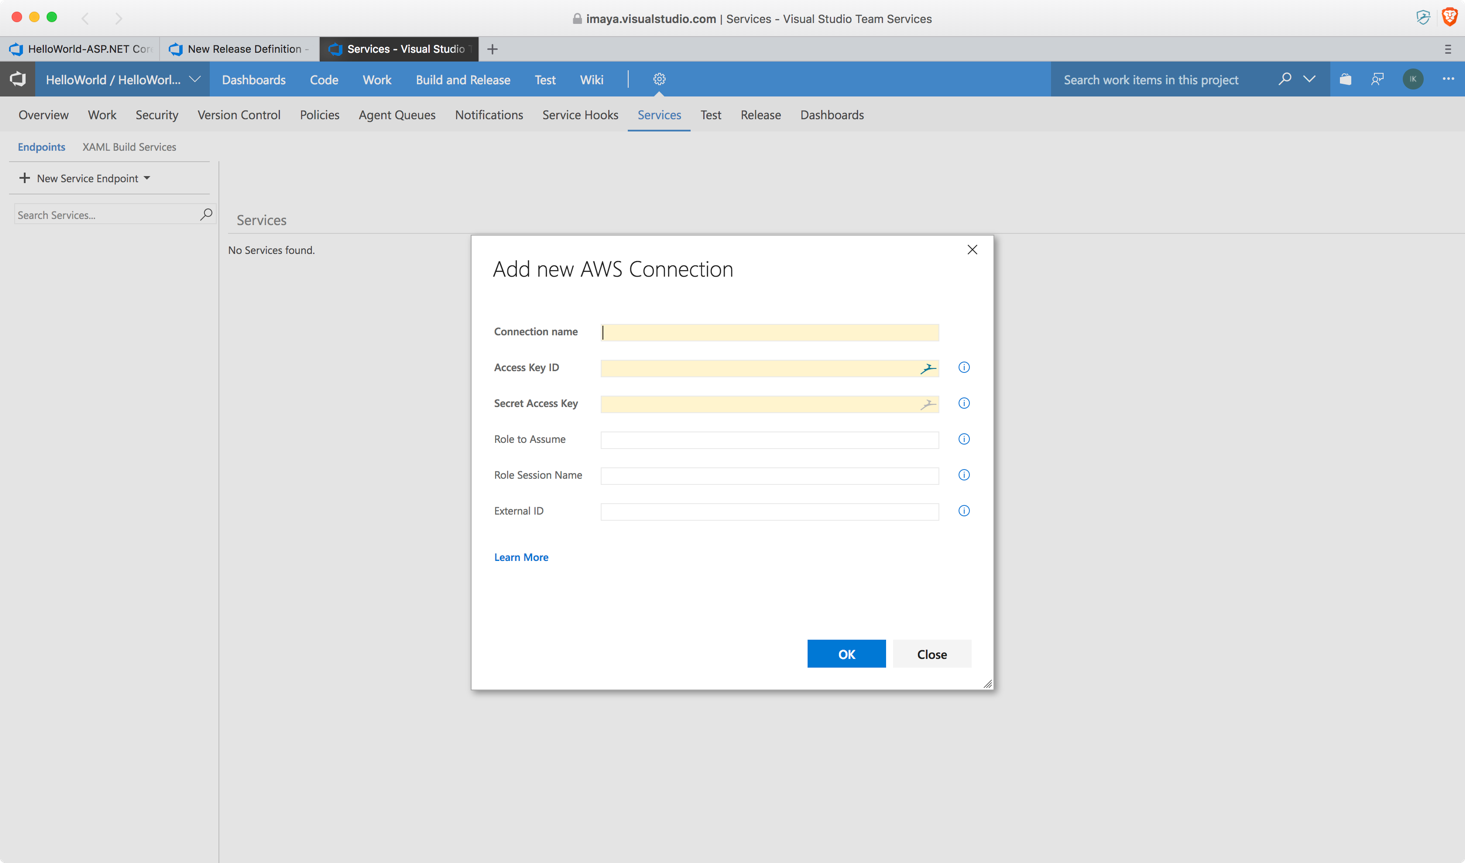Expand the search options chevron in header
Viewport: 1465px width, 863px height.
[x=1309, y=79]
